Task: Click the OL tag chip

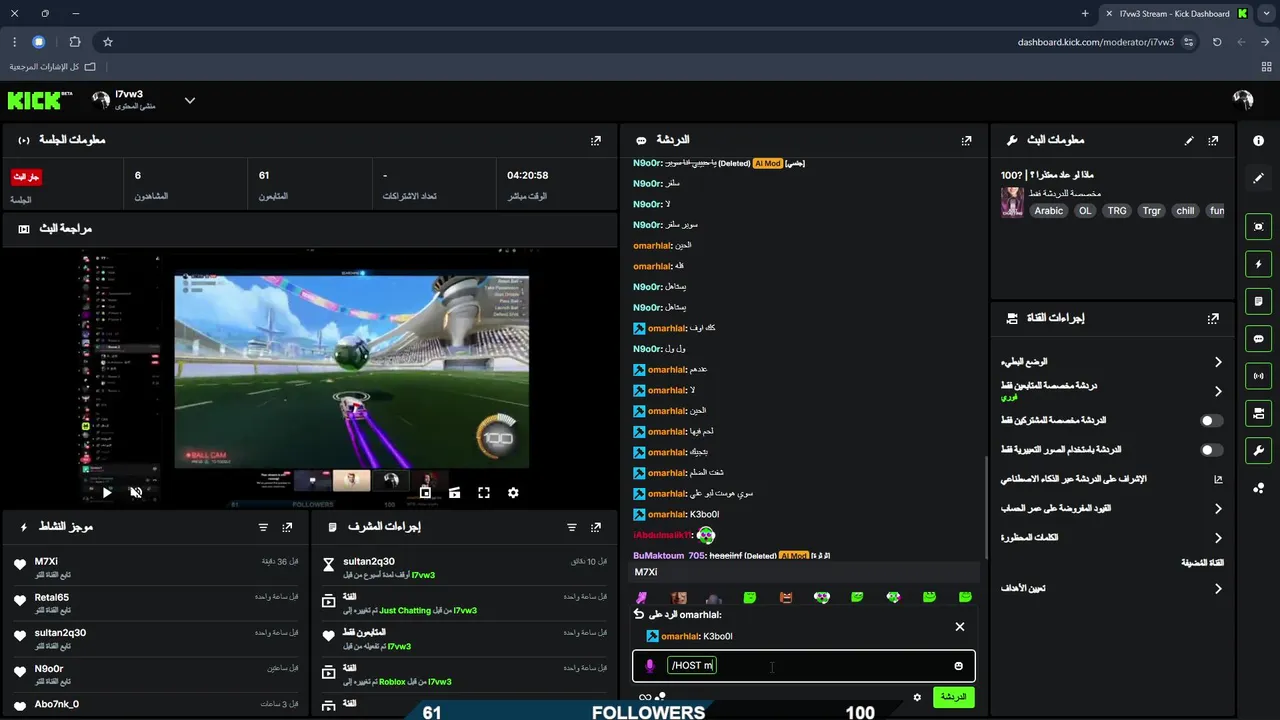Action: click(1085, 211)
